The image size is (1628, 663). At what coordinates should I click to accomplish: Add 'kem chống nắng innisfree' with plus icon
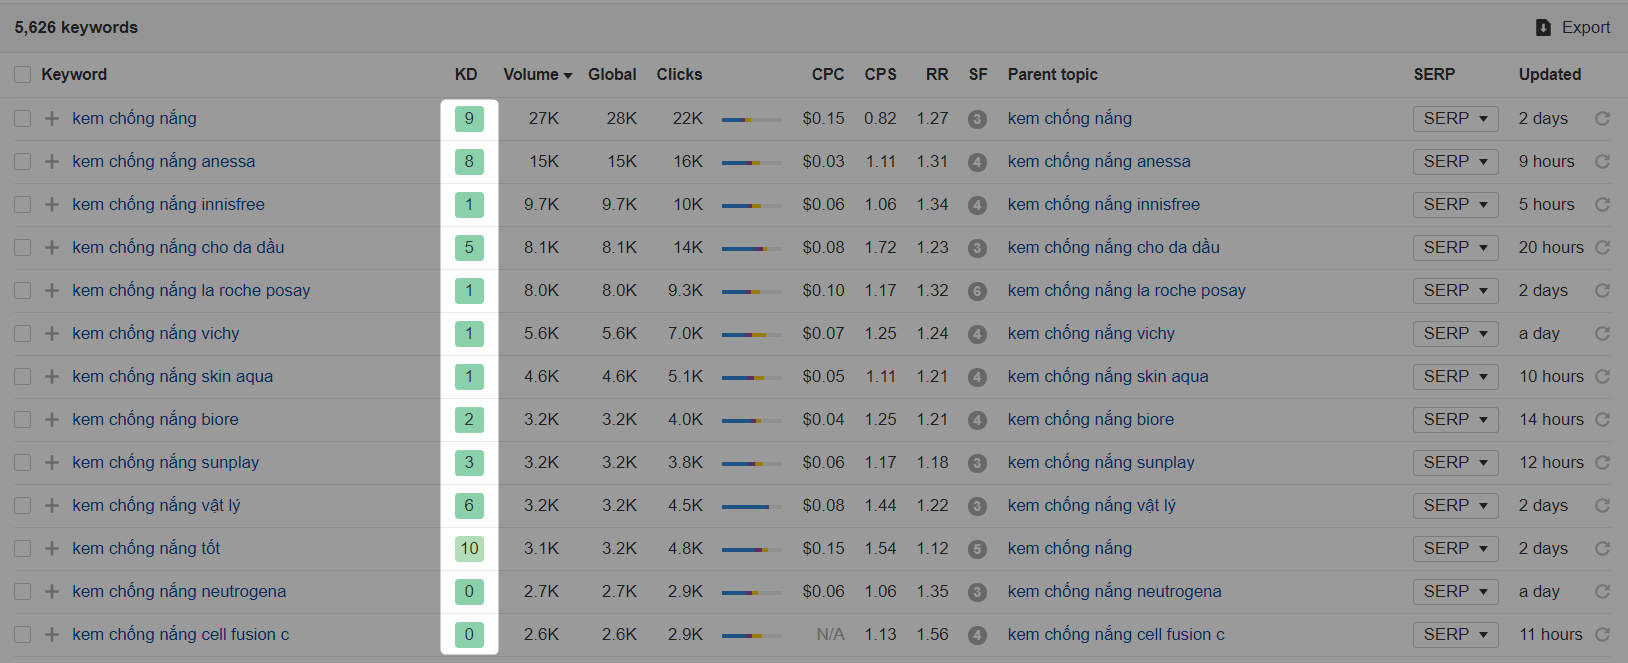(52, 204)
